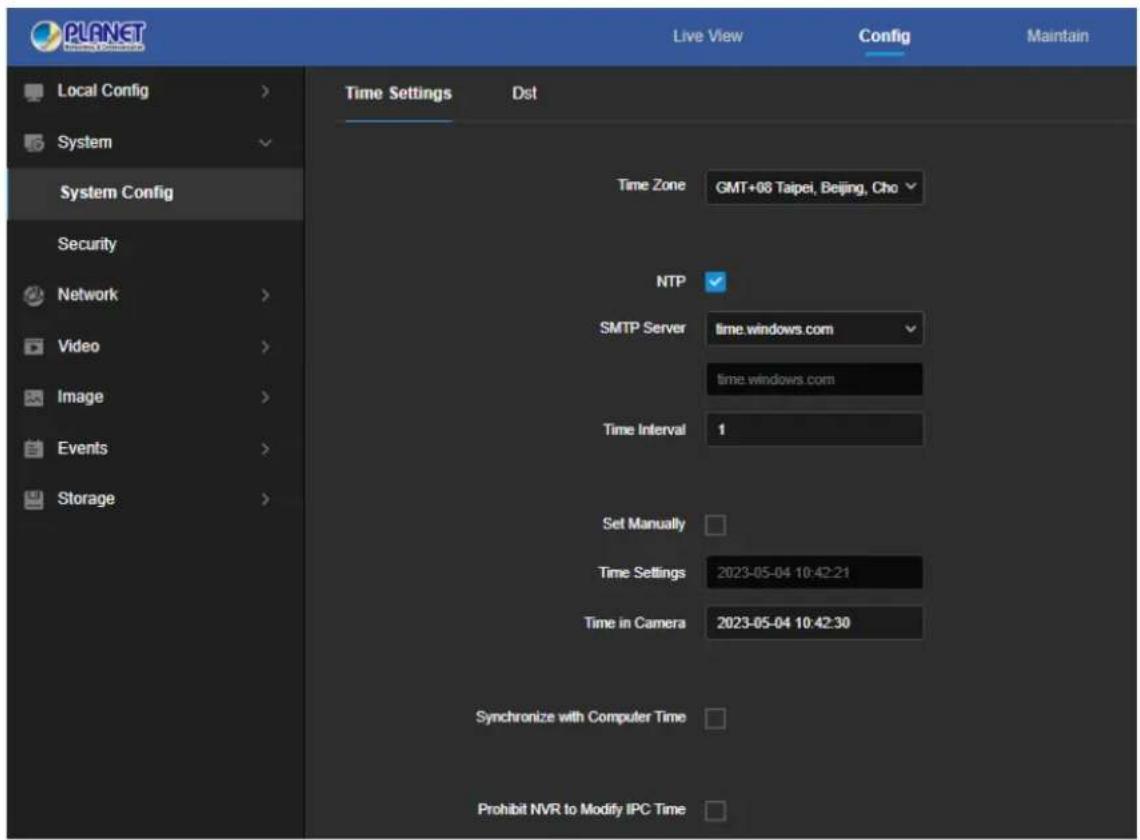Expand the Video chevron arrow
The width and height of the screenshot is (1140, 840).
(265, 346)
